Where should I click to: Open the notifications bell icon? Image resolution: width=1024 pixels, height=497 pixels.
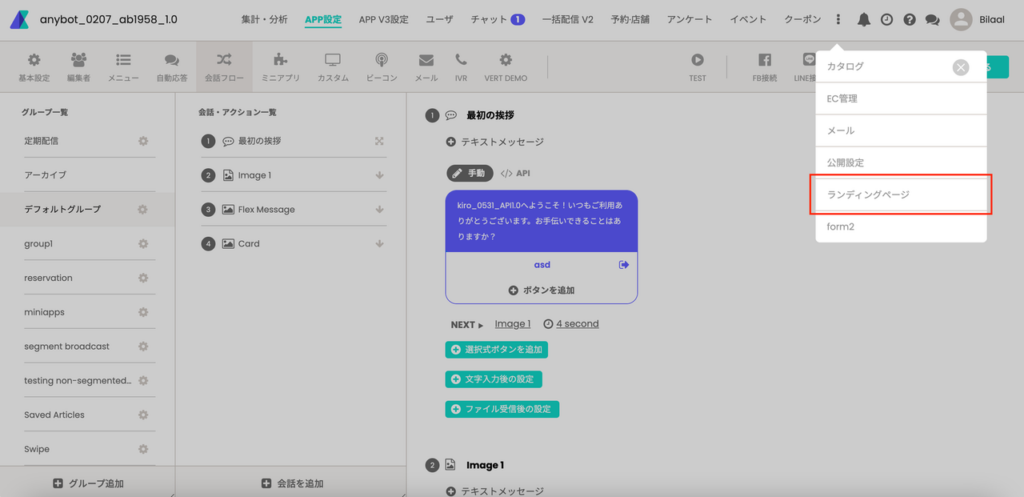pyautogui.click(x=864, y=19)
